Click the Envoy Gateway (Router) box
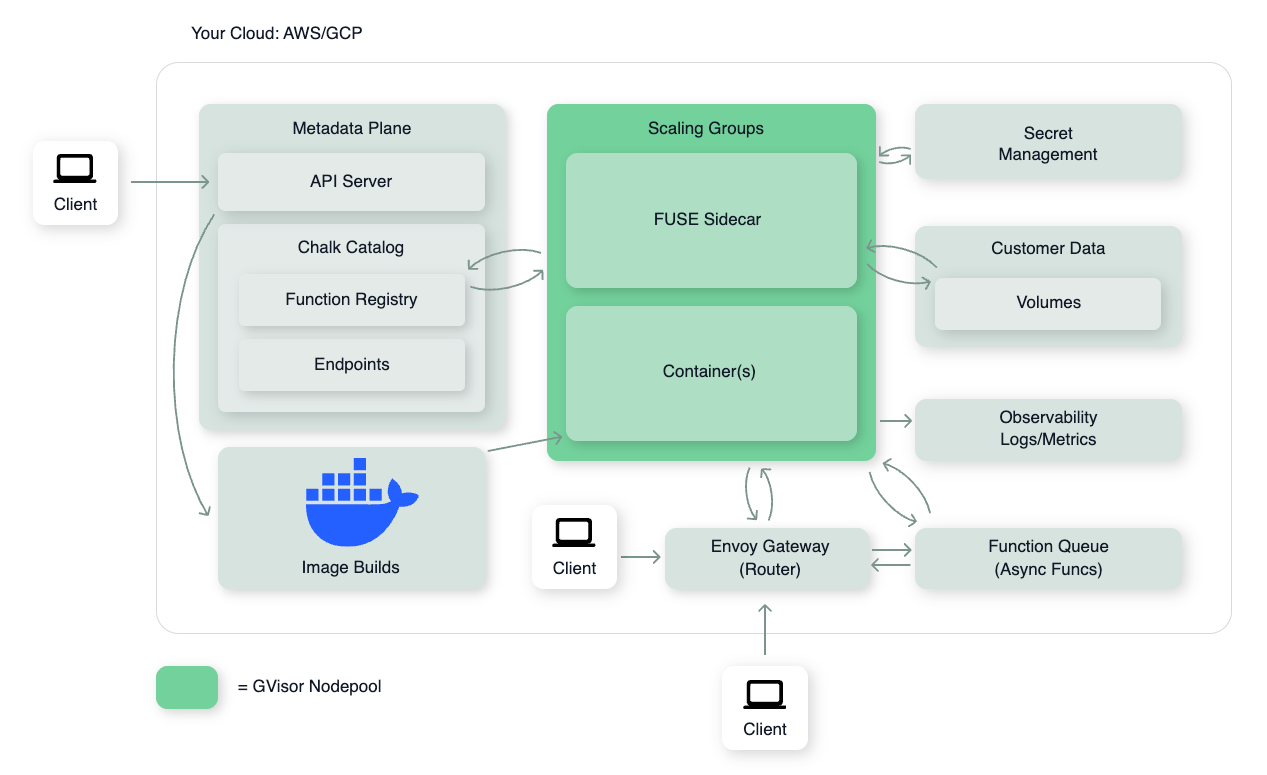Screen dimensions: 1267x775 click(x=769, y=558)
